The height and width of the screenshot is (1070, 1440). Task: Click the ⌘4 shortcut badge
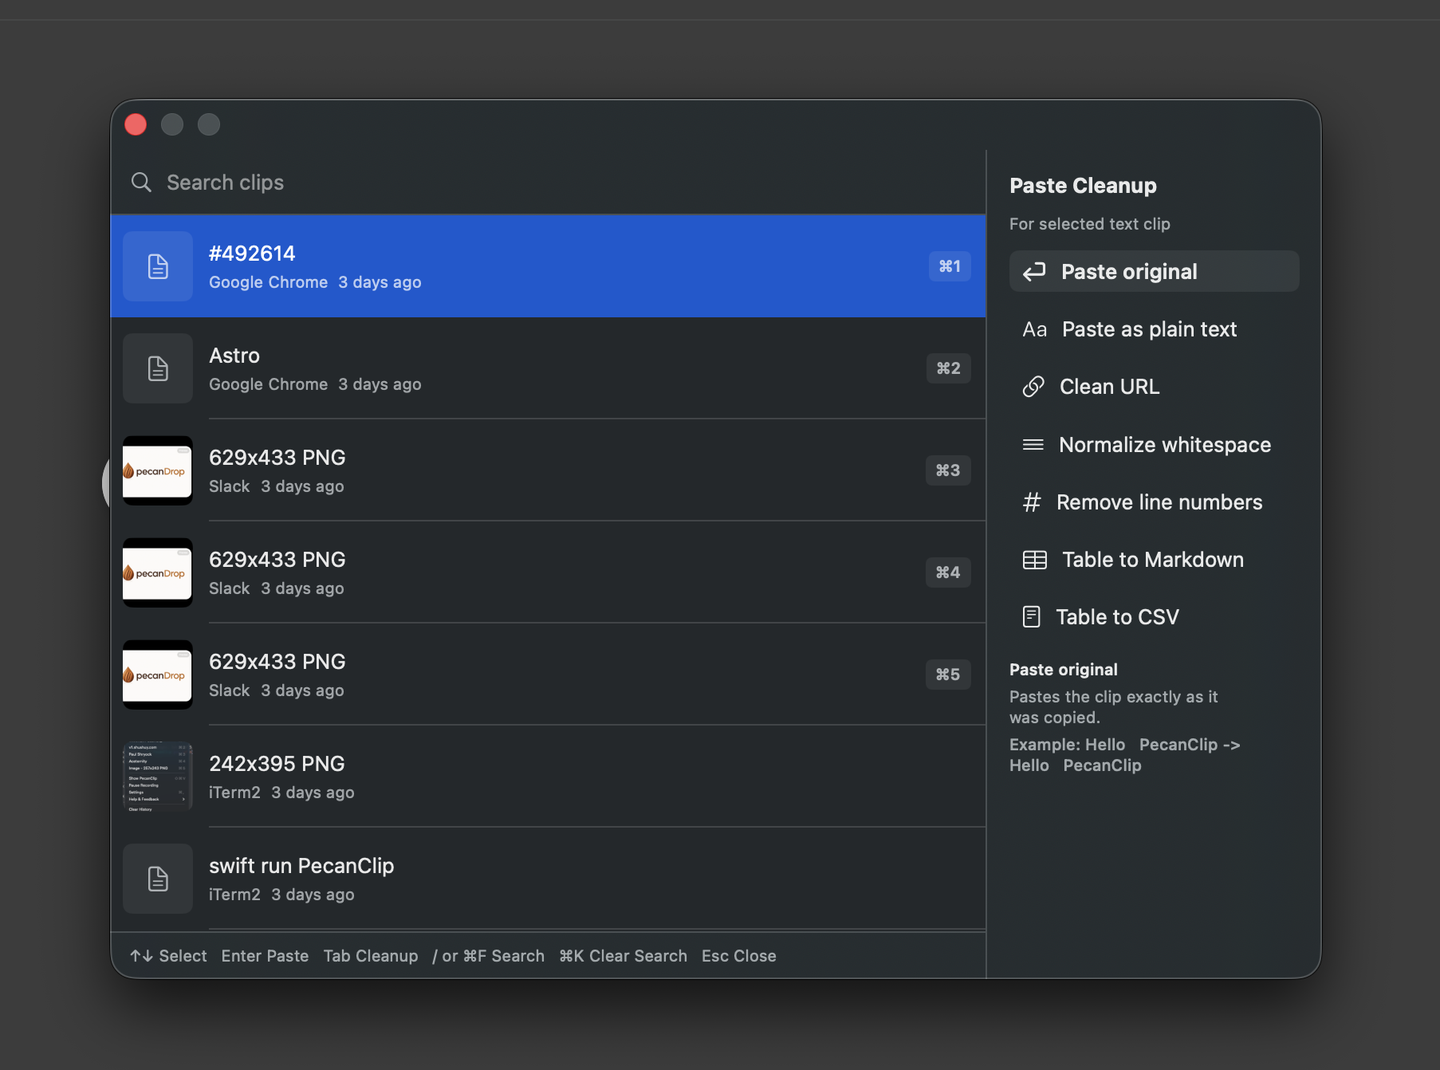click(948, 572)
